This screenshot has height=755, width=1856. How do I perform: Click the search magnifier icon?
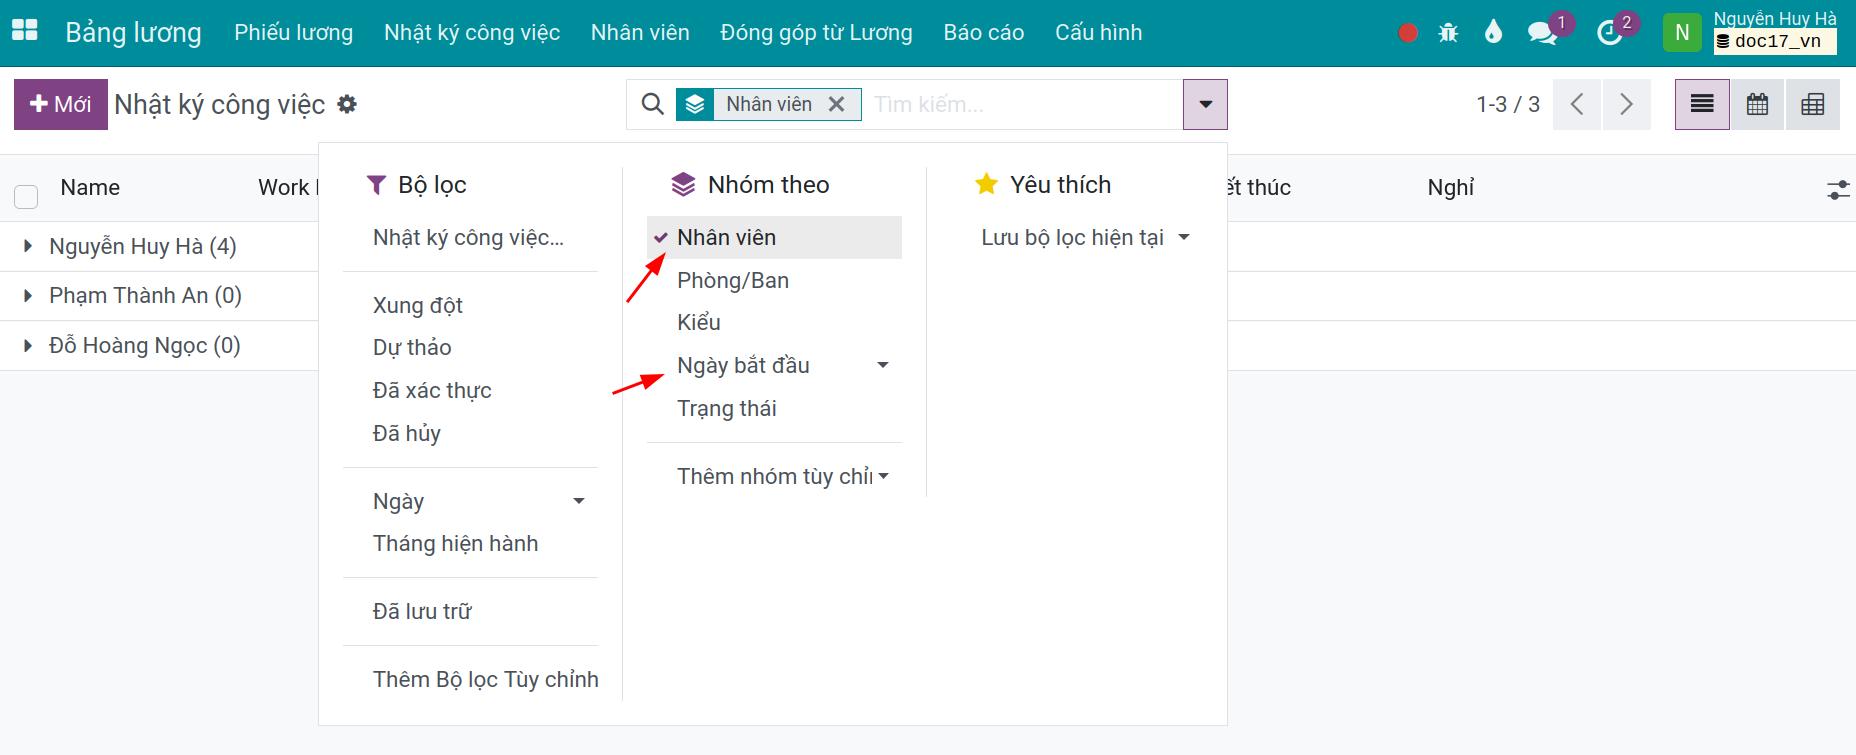(652, 104)
